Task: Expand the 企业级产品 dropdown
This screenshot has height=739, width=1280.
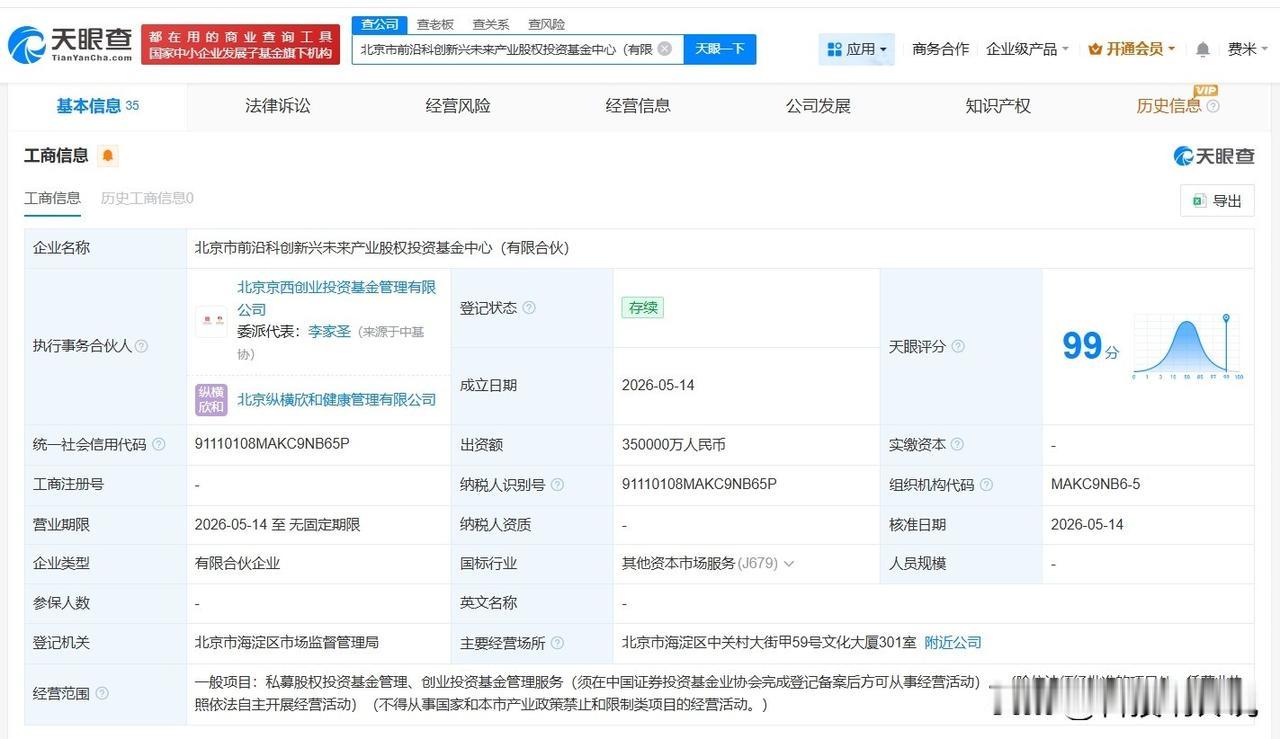Action: [1027, 49]
